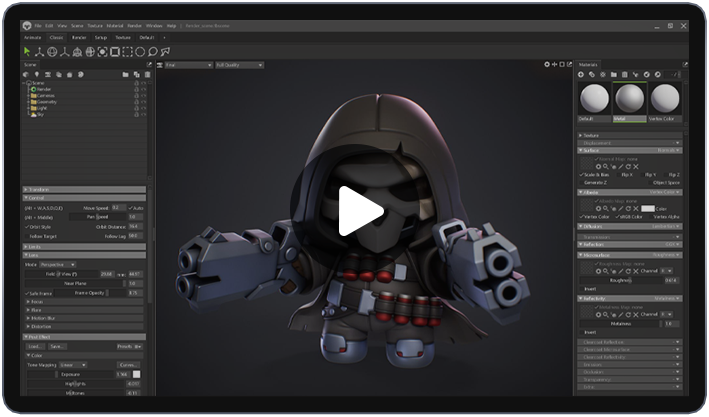Switch to the Animate workspace tab
This screenshot has width=709, height=417.
coord(33,38)
